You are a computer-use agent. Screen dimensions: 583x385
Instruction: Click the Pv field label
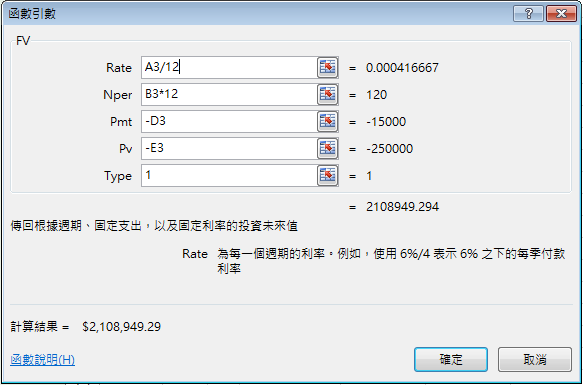[126, 149]
